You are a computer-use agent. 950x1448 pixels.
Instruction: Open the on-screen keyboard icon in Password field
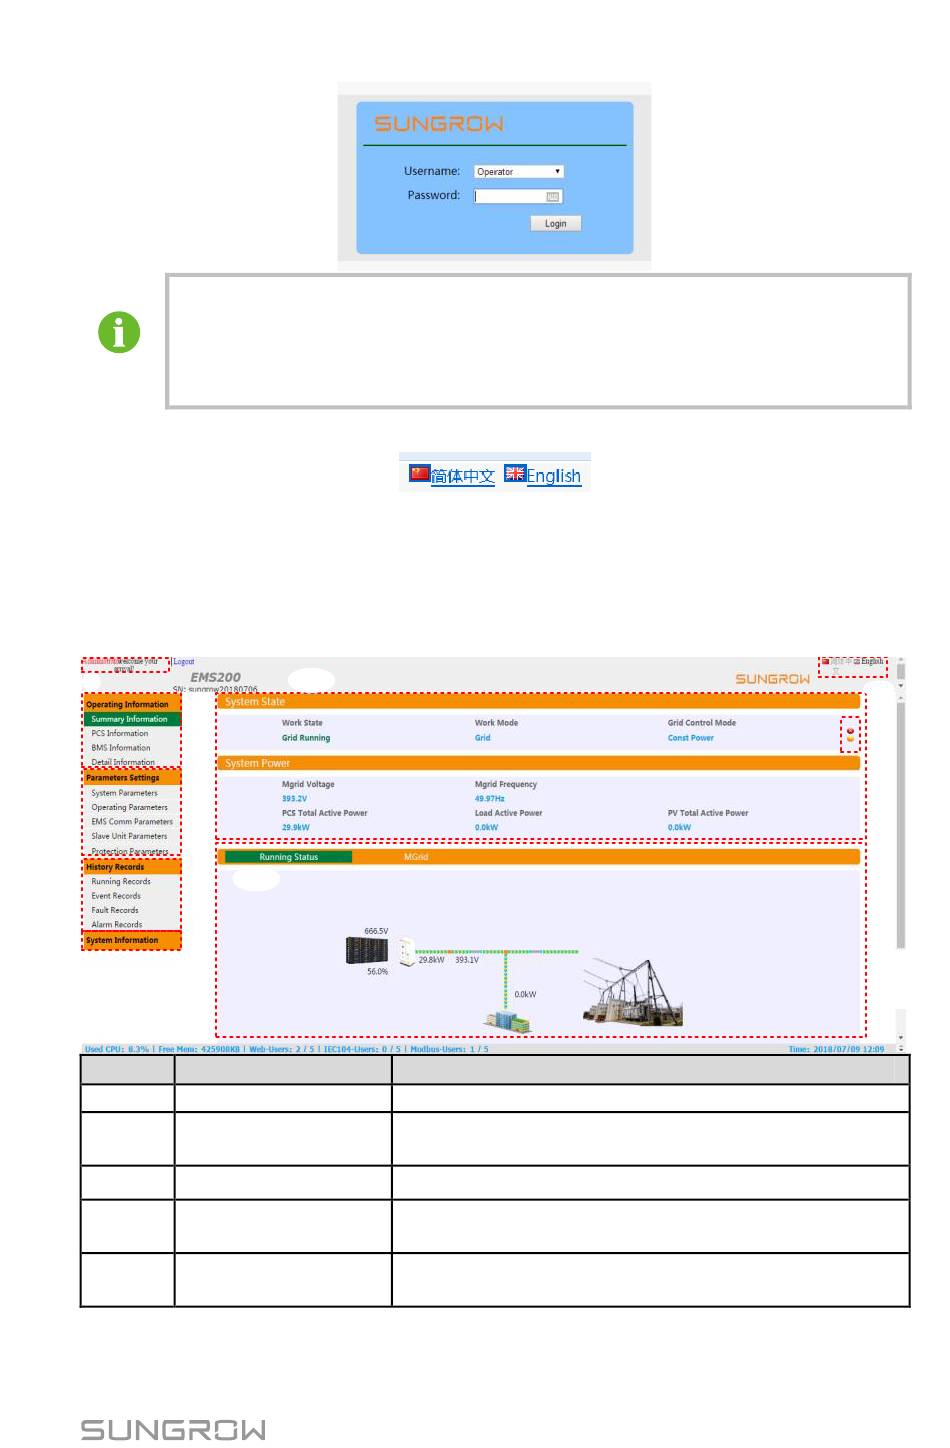click(552, 197)
